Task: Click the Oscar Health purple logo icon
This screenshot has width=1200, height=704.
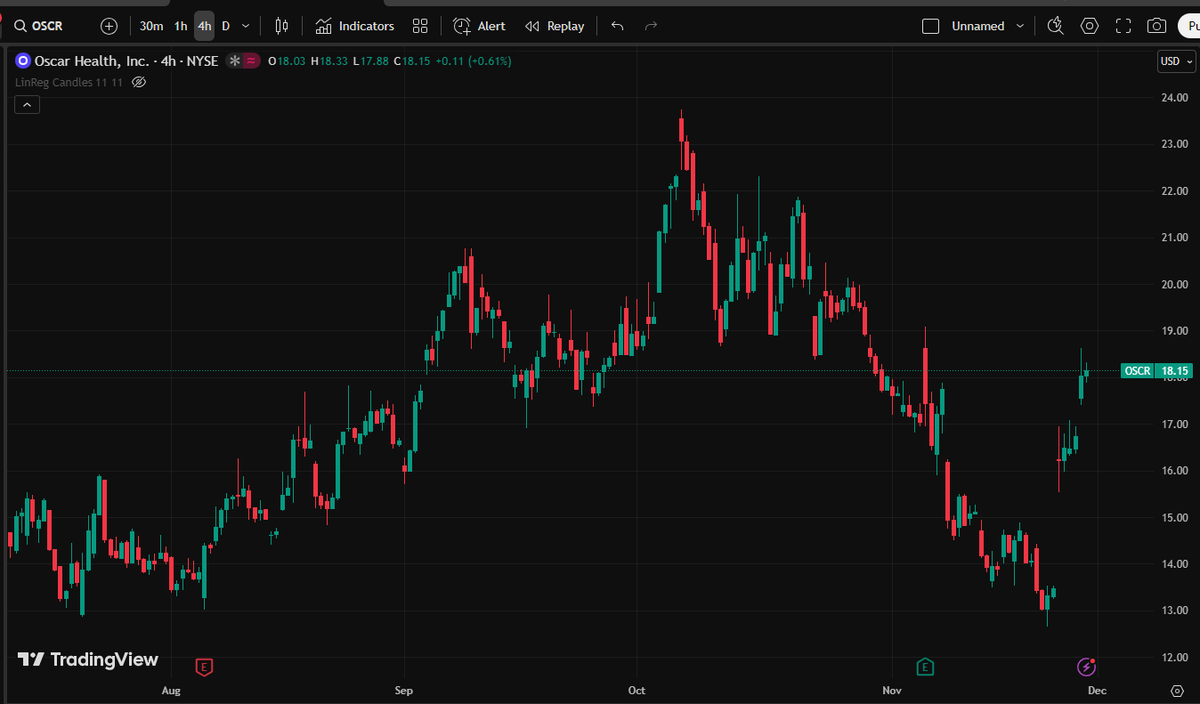Action: click(23, 61)
